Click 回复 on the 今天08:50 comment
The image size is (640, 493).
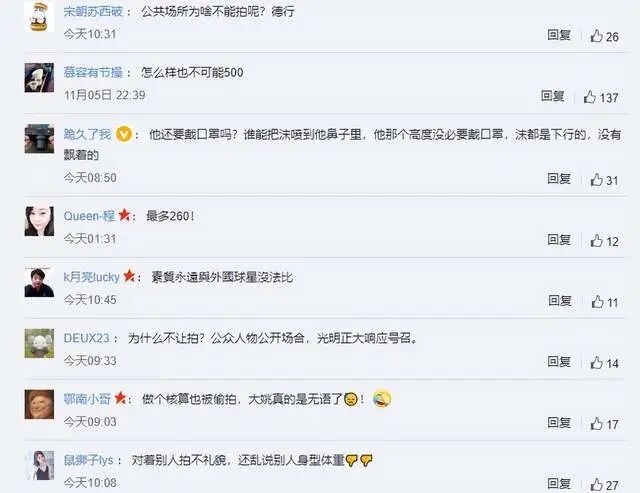pyautogui.click(x=559, y=179)
